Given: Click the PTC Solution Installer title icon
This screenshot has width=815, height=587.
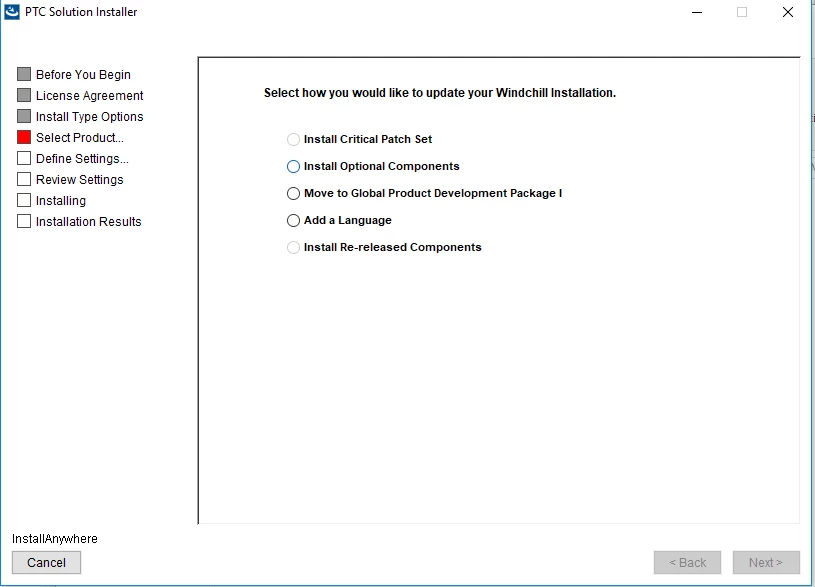Looking at the screenshot, I should (x=11, y=11).
